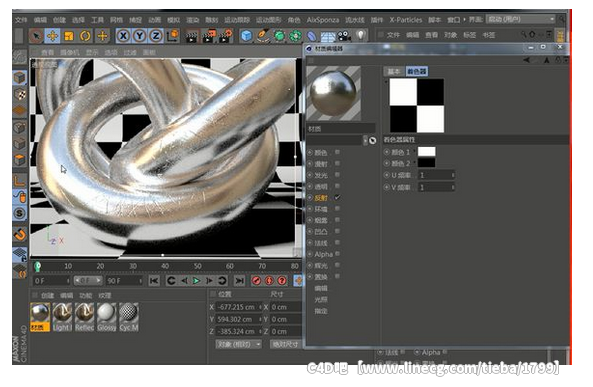The image size is (593, 387).
Task: Open AixSponza menu
Action: coord(323,20)
